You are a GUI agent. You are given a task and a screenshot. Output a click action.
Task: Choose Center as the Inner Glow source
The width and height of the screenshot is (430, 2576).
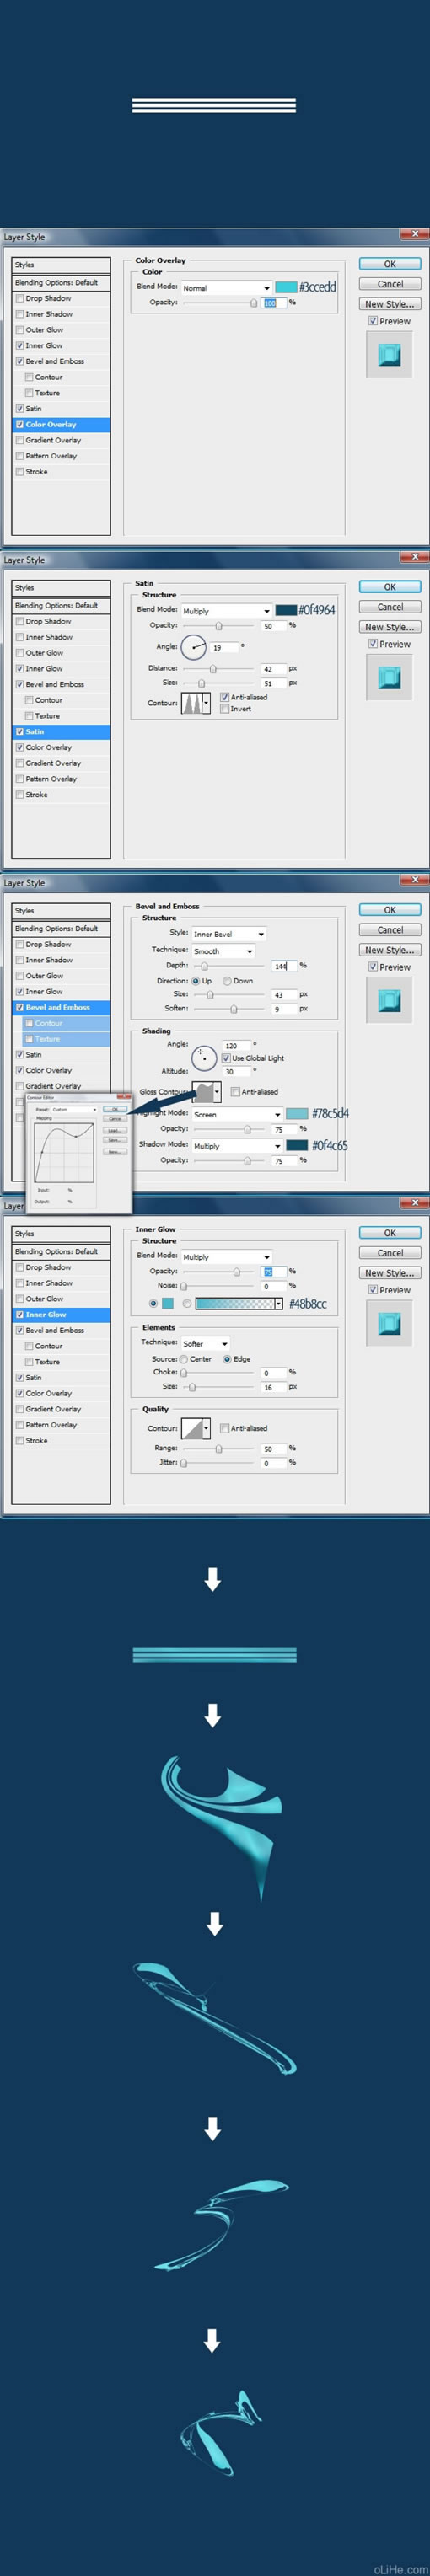pos(184,1359)
